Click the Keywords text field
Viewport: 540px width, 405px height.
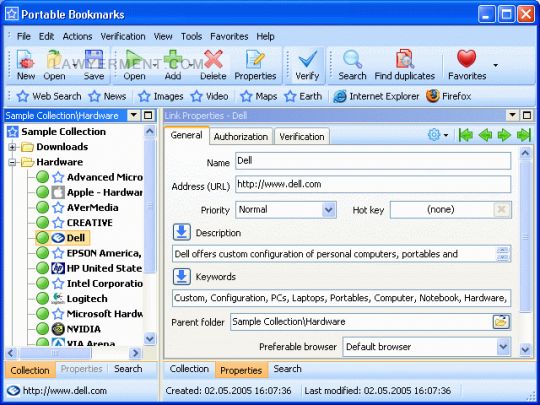[341, 298]
